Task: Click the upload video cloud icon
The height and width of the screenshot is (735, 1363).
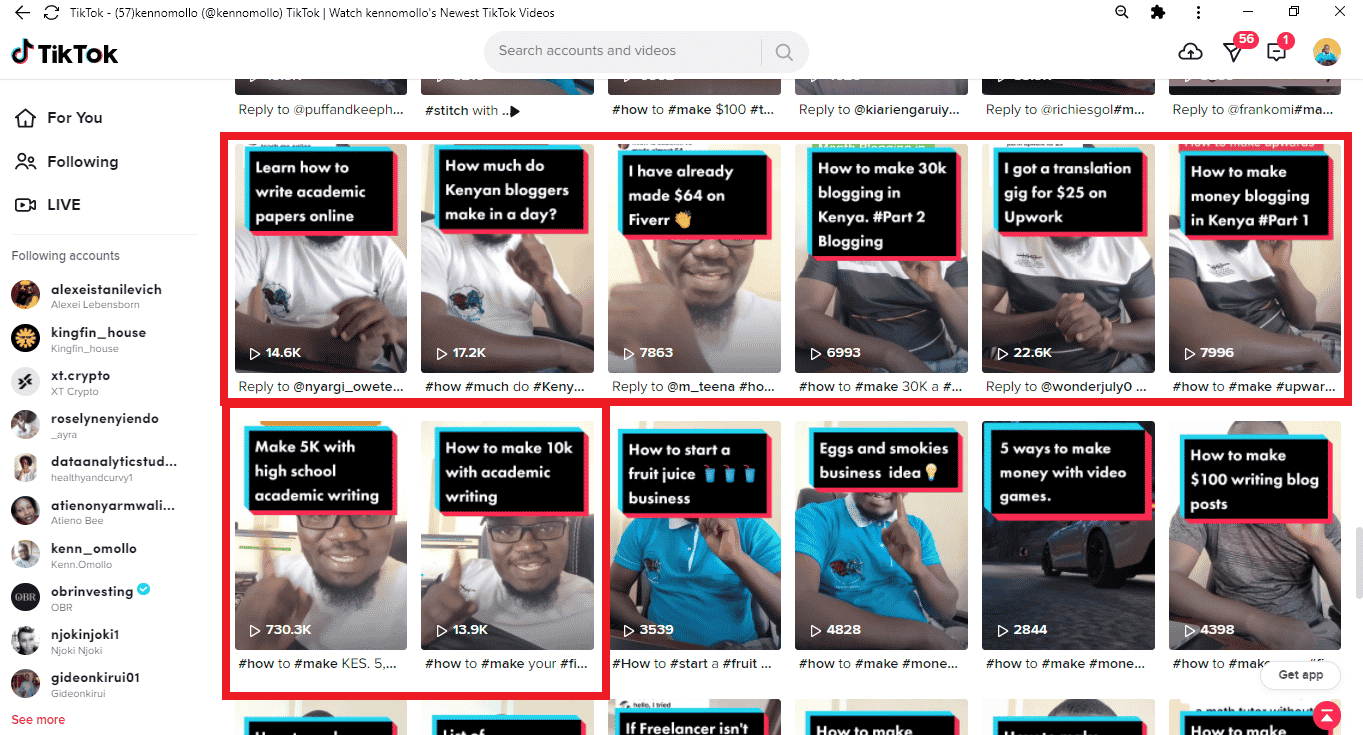Action: [1190, 52]
